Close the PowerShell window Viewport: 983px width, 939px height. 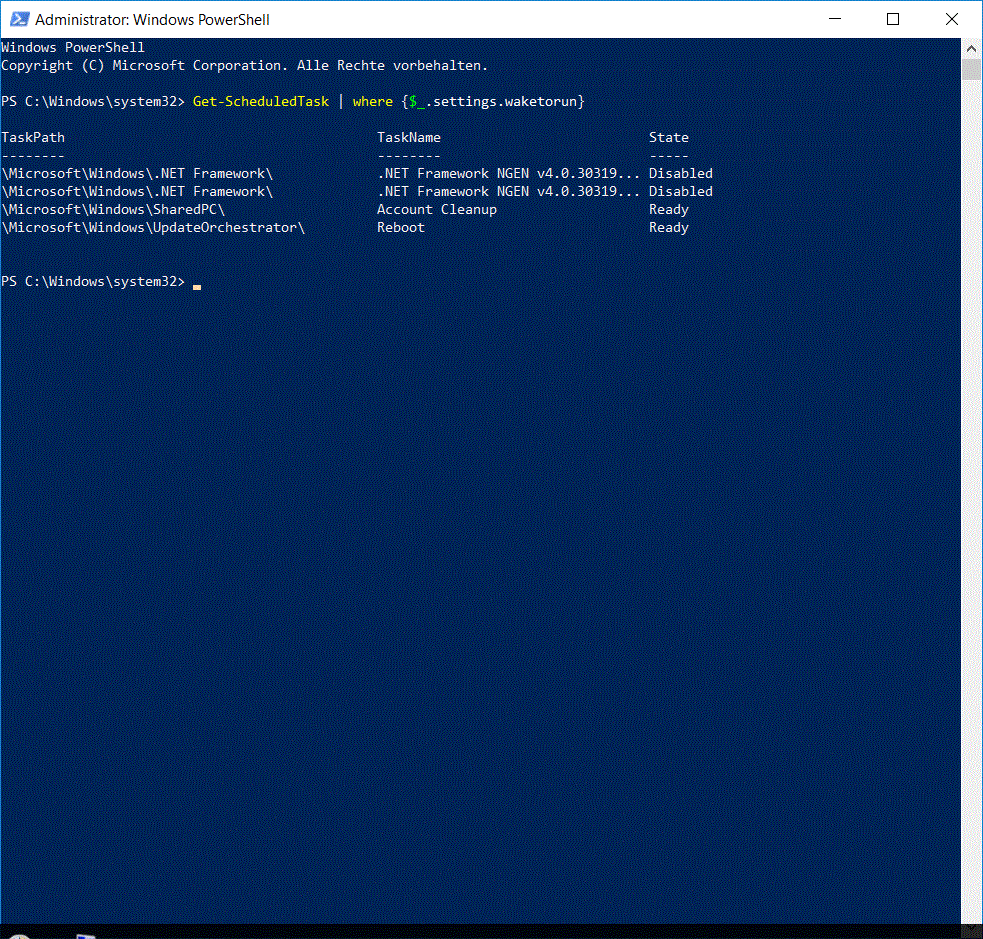coord(952,19)
